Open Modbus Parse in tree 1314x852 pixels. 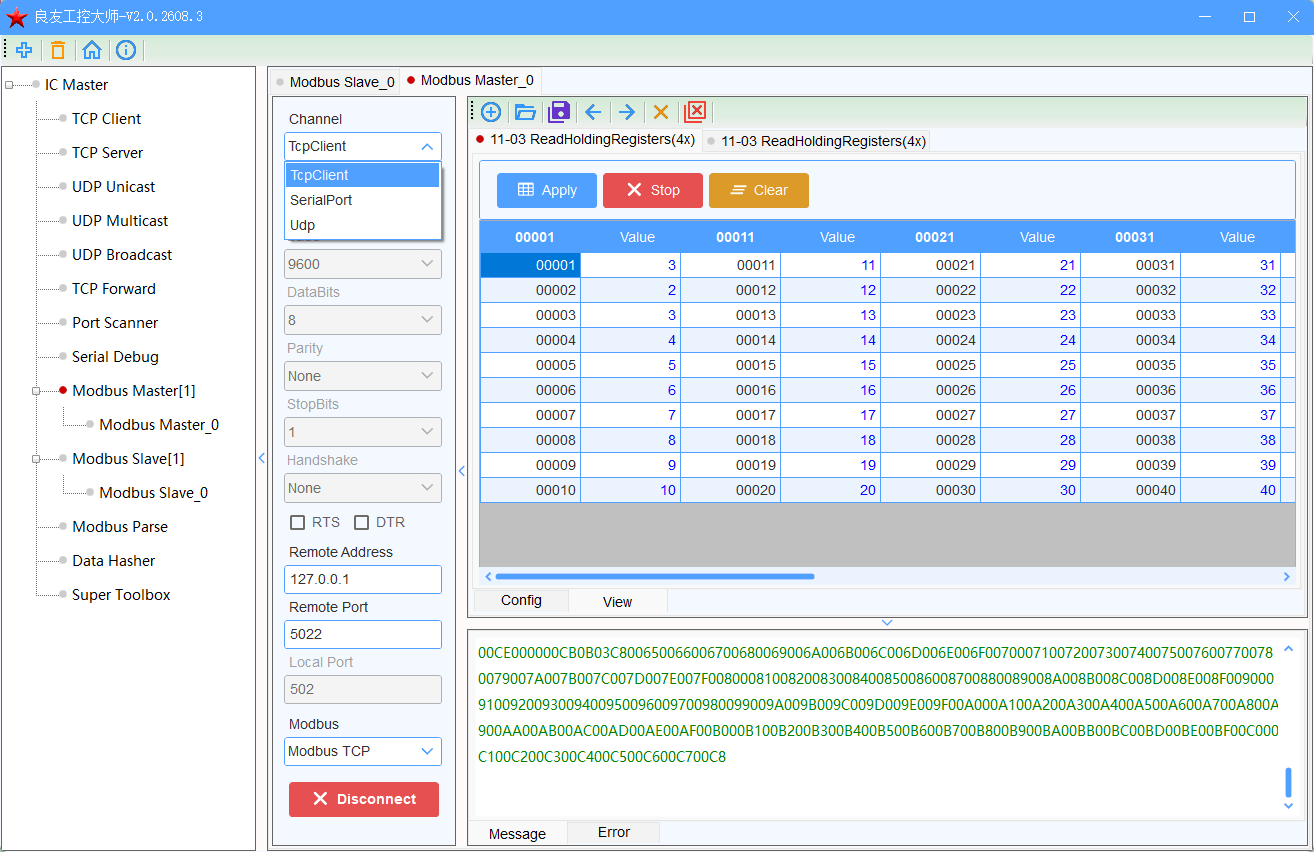(120, 527)
